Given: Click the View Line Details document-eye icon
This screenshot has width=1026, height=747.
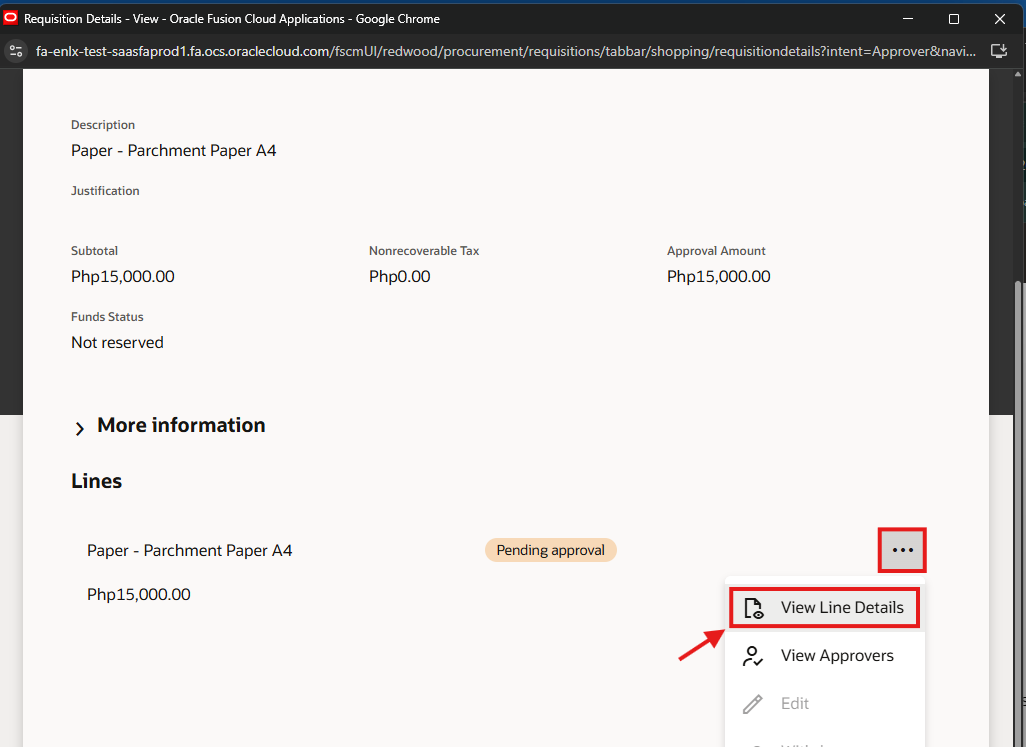Looking at the screenshot, I should click(x=753, y=608).
